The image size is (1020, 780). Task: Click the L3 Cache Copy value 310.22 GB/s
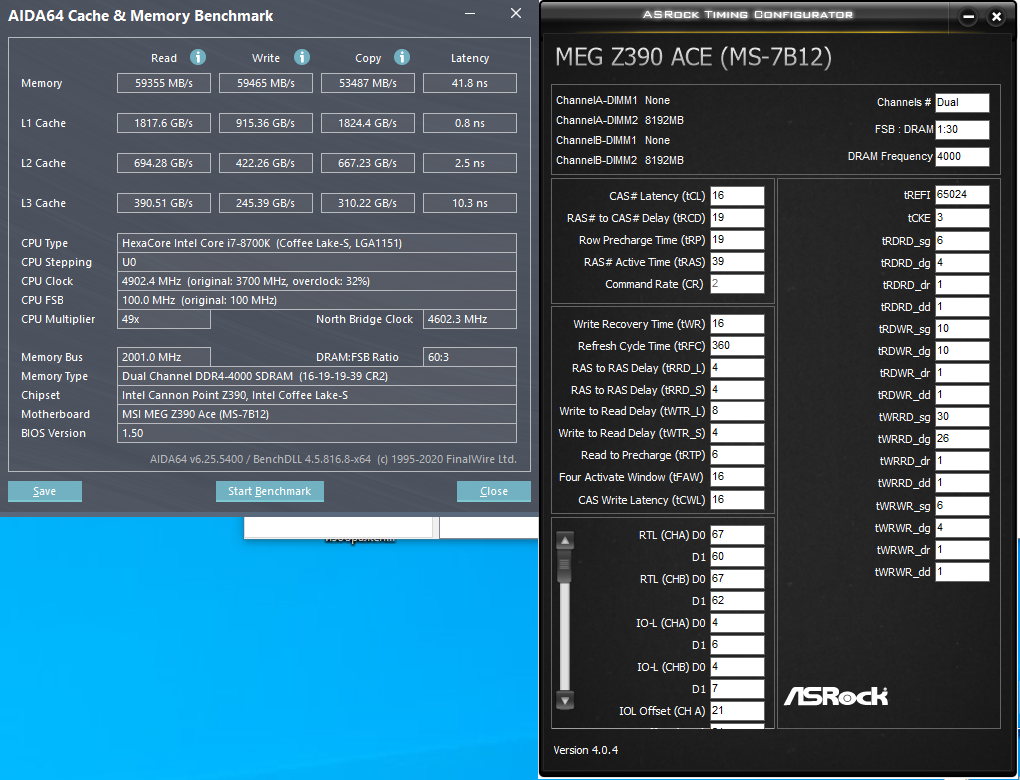(368, 203)
